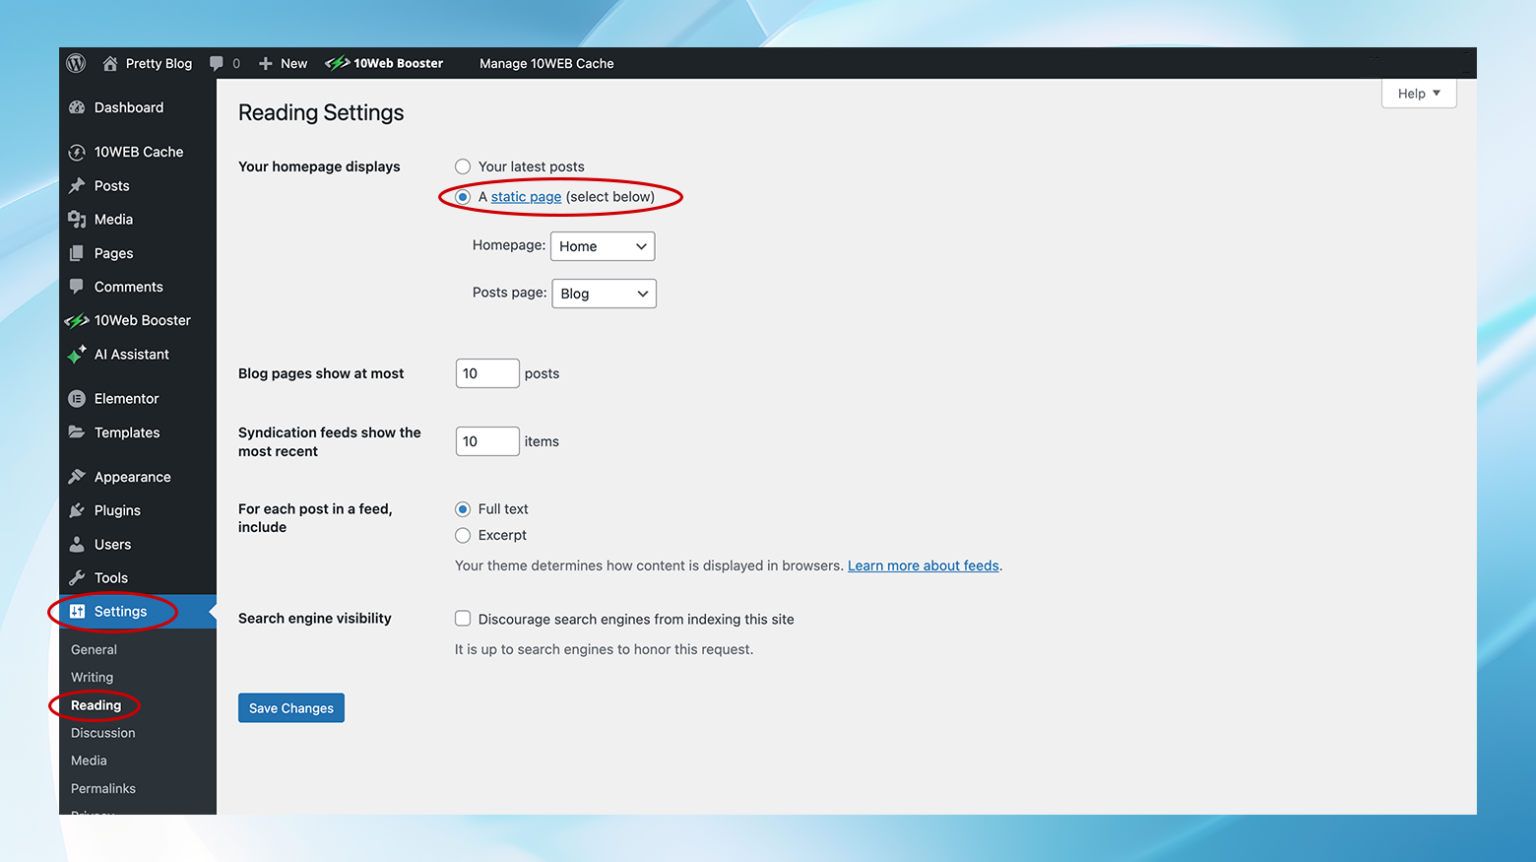Viewport: 1536px width, 862px height.
Task: Open the Posts page dropdown
Action: tap(603, 293)
